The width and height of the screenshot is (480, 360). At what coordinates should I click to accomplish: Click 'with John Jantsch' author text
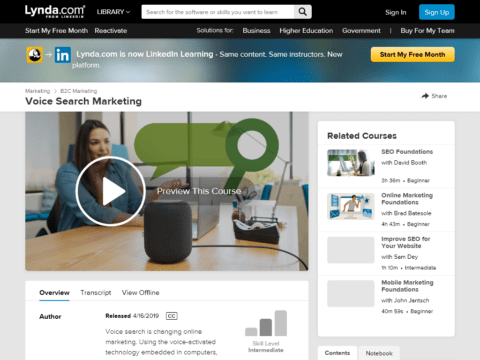(x=405, y=300)
